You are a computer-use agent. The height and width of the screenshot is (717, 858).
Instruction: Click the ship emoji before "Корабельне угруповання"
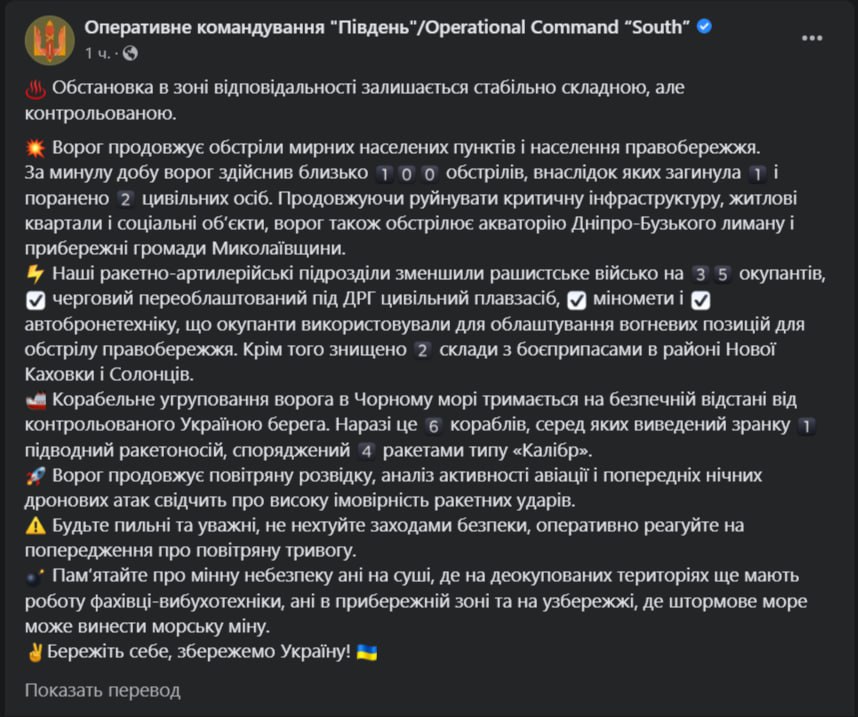pyautogui.click(x=34, y=401)
